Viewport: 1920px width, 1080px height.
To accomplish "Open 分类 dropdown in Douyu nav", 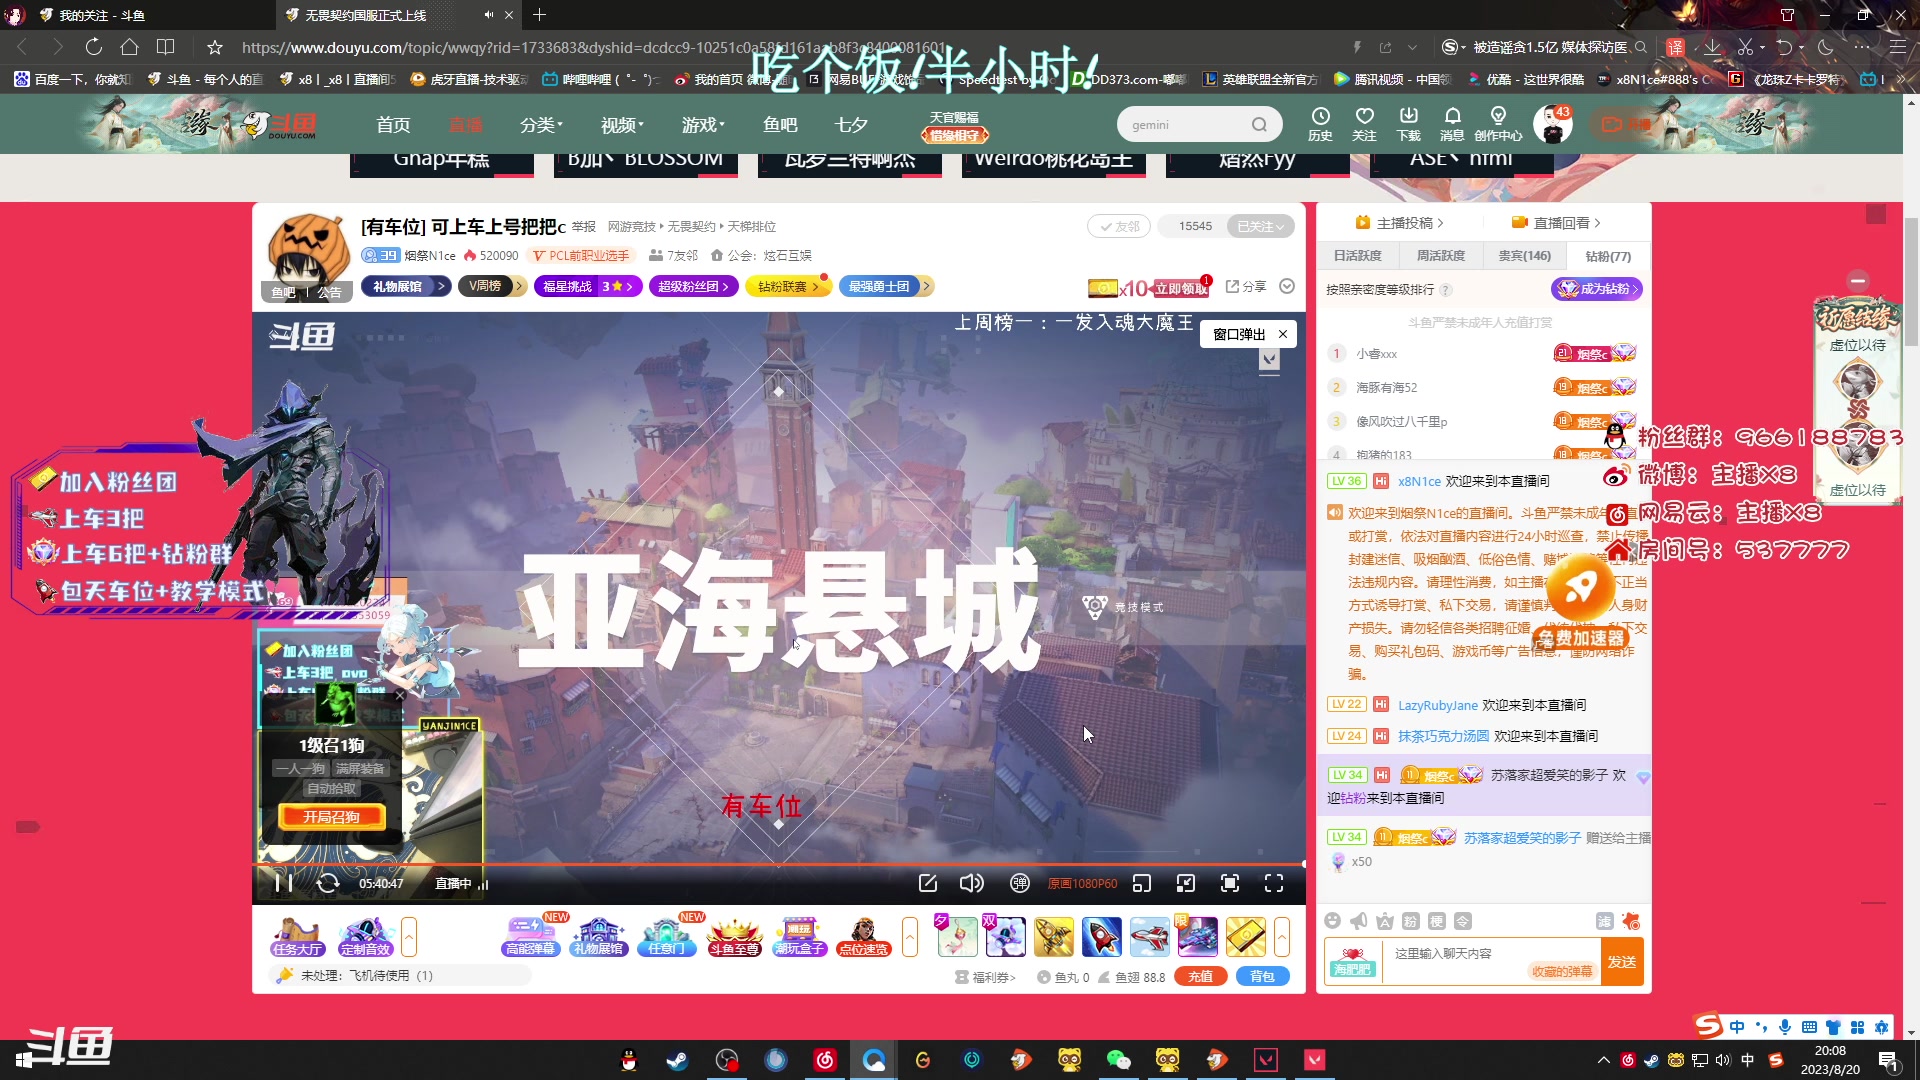I will coord(541,125).
